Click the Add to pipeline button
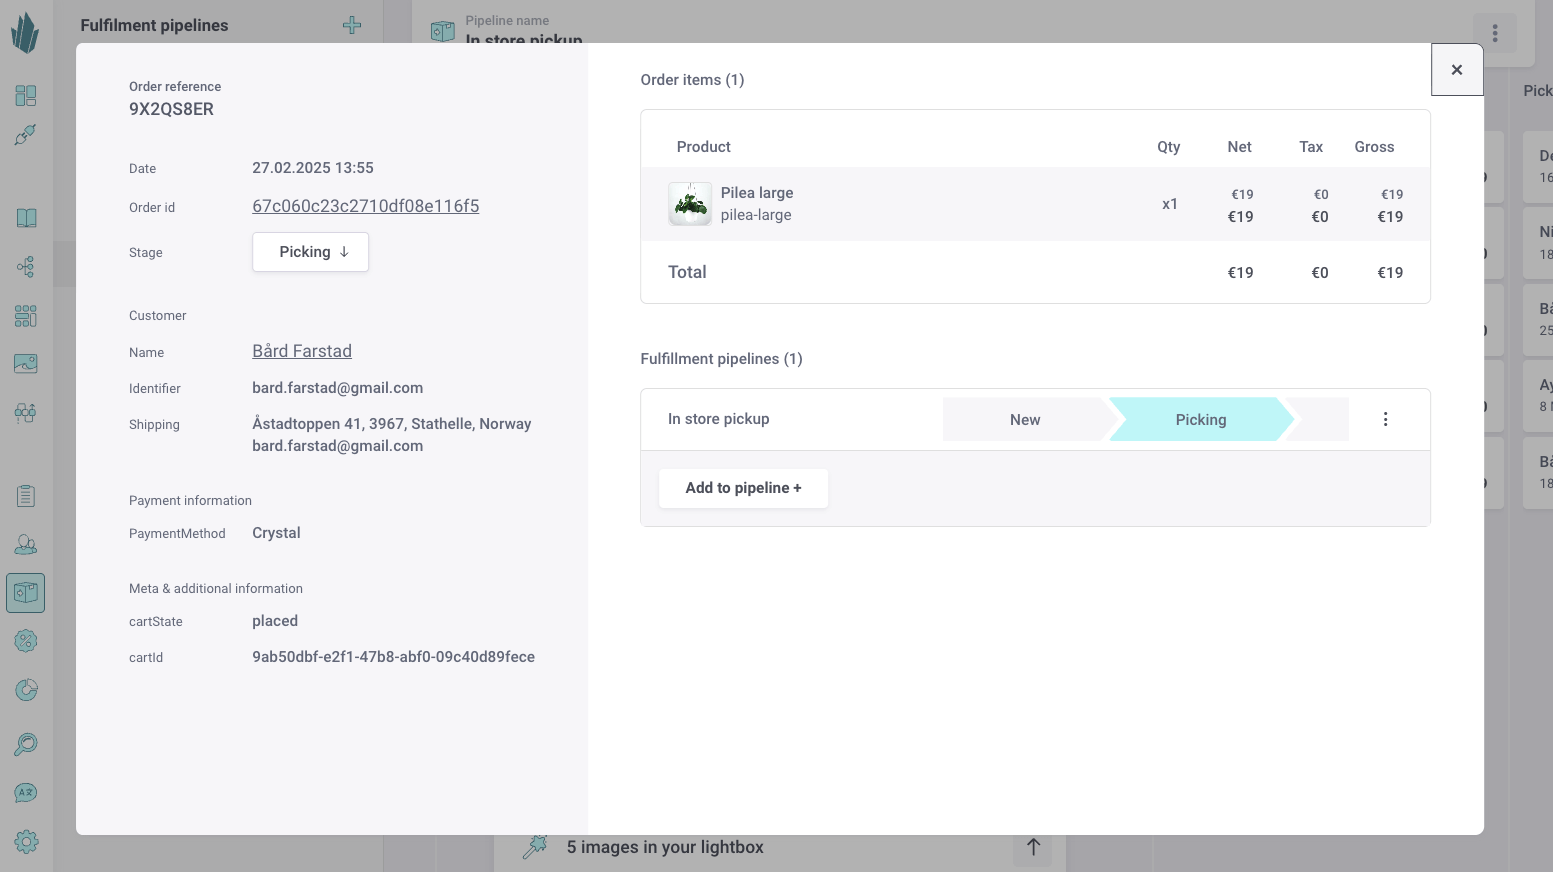The image size is (1553, 872). click(743, 488)
